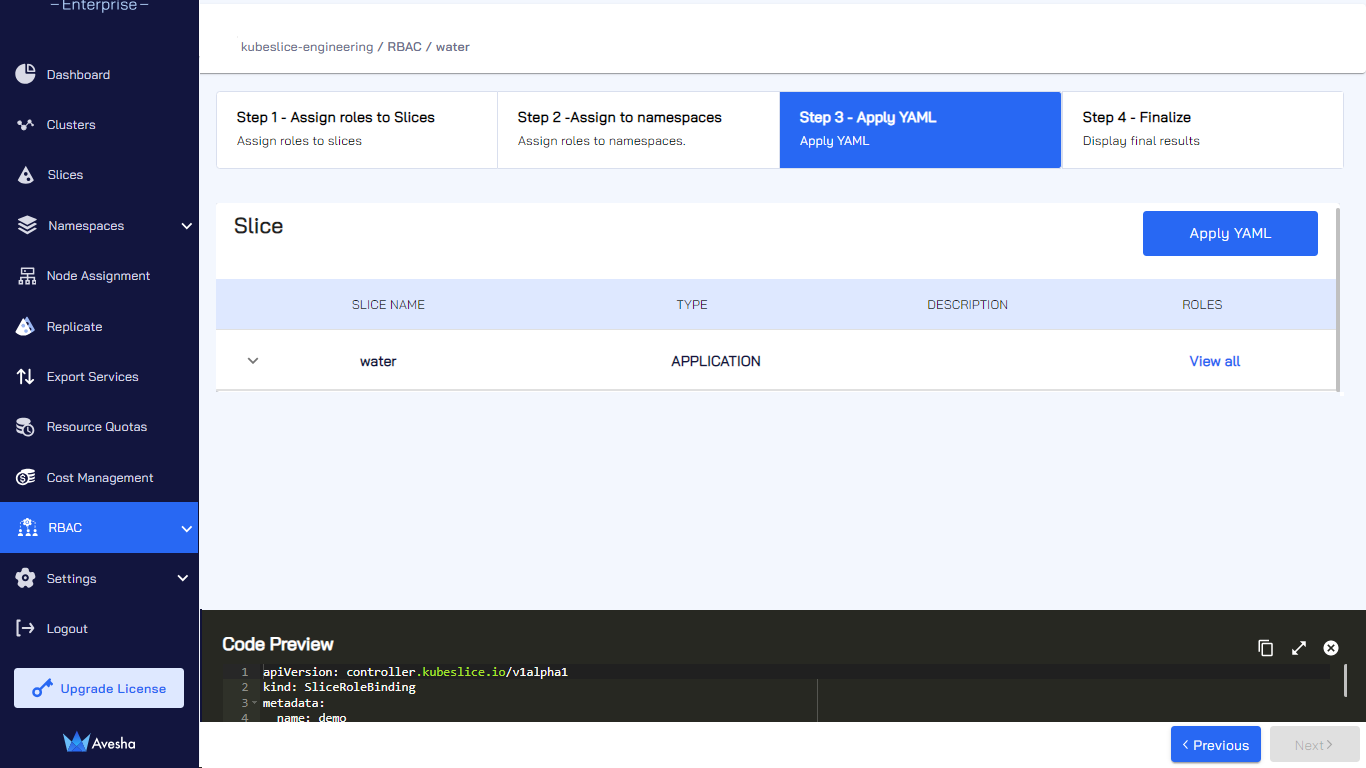Expand the Code Preview to fullscreen
The width and height of the screenshot is (1366, 768).
(x=1299, y=648)
